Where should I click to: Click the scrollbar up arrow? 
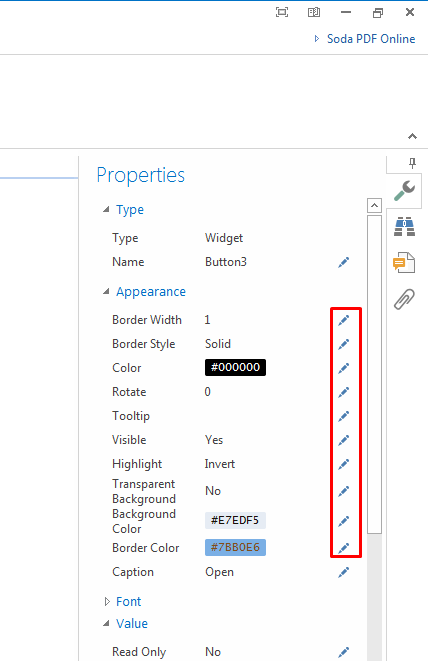(x=374, y=206)
